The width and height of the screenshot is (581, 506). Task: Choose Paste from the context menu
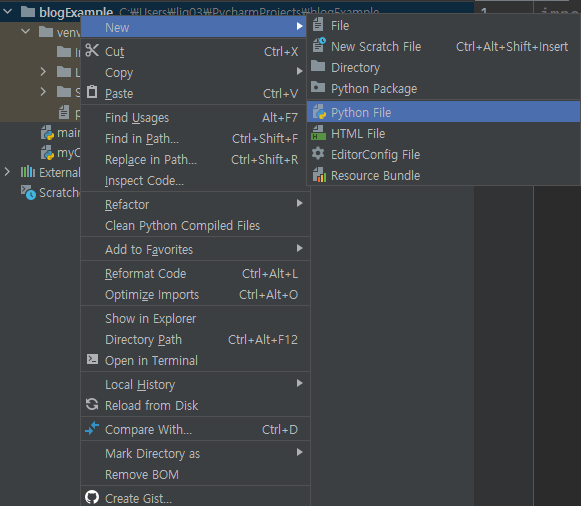click(x=195, y=93)
